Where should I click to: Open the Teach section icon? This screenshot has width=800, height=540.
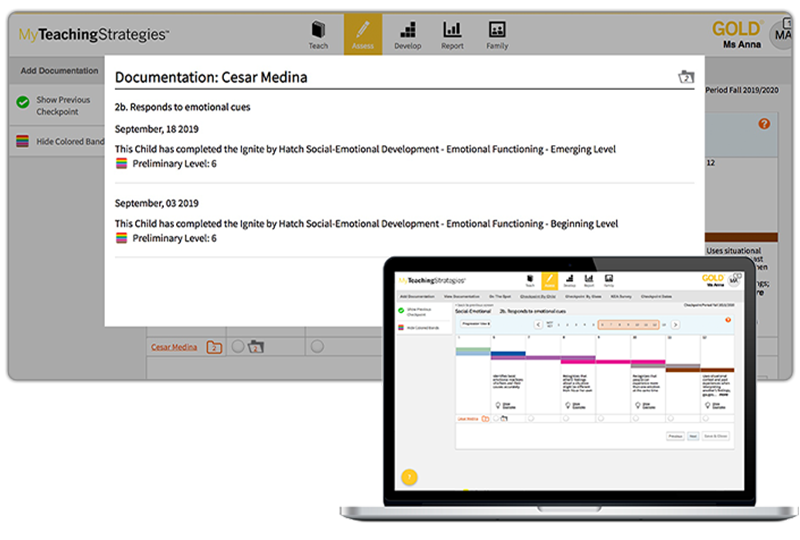coord(318,35)
